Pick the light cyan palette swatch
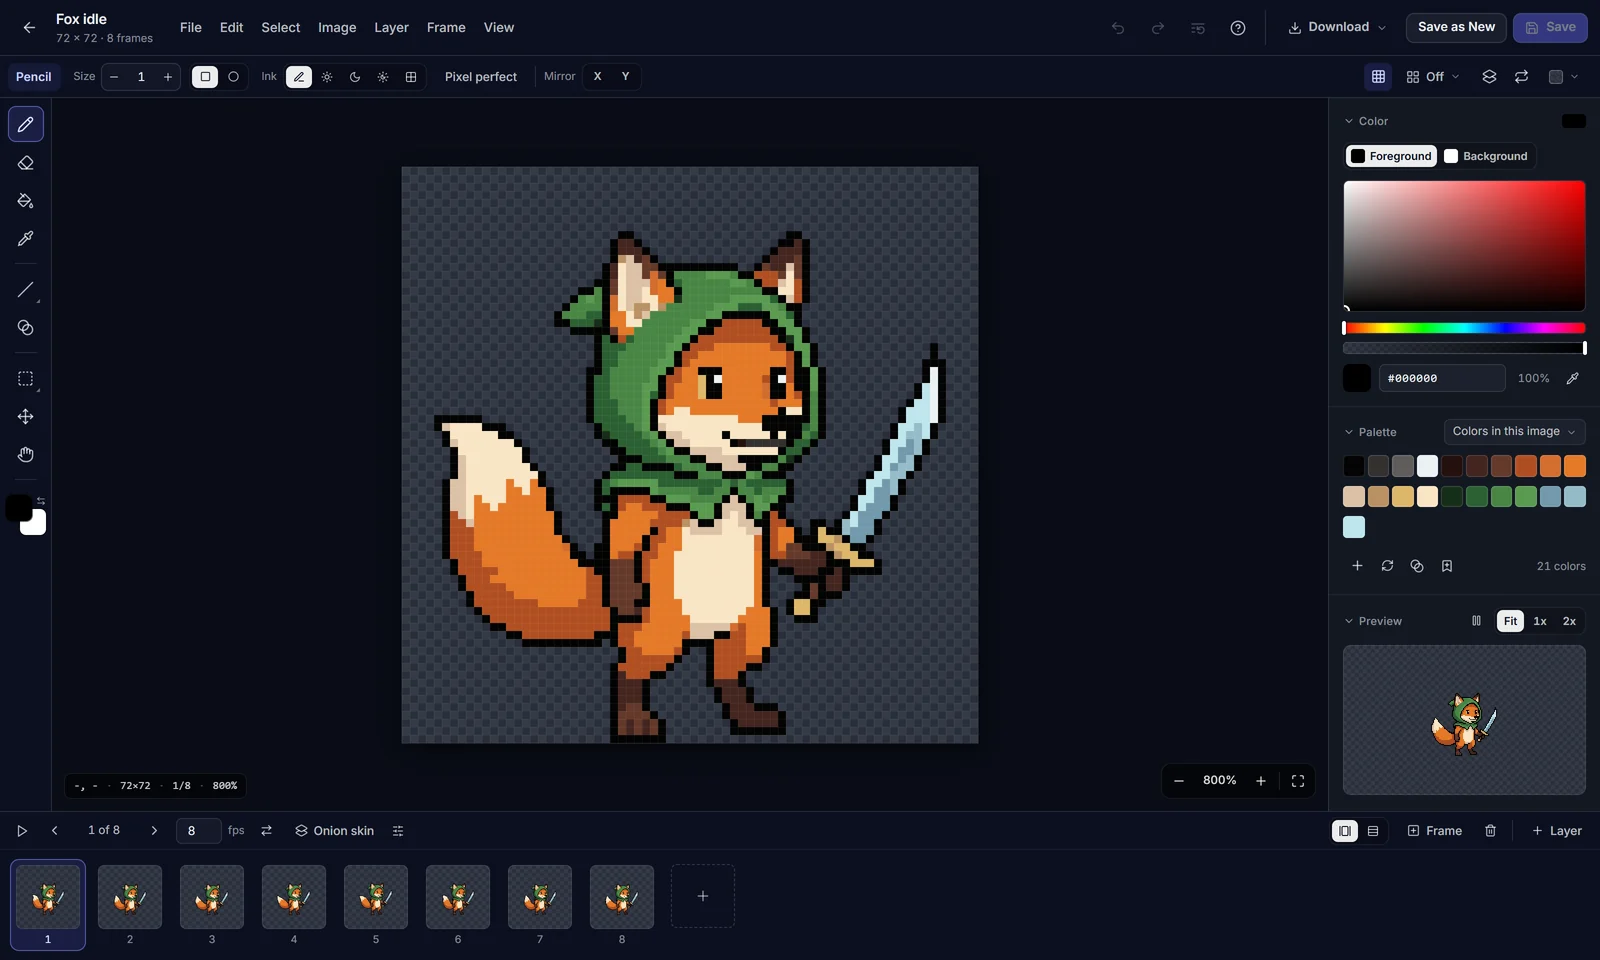 coord(1354,527)
